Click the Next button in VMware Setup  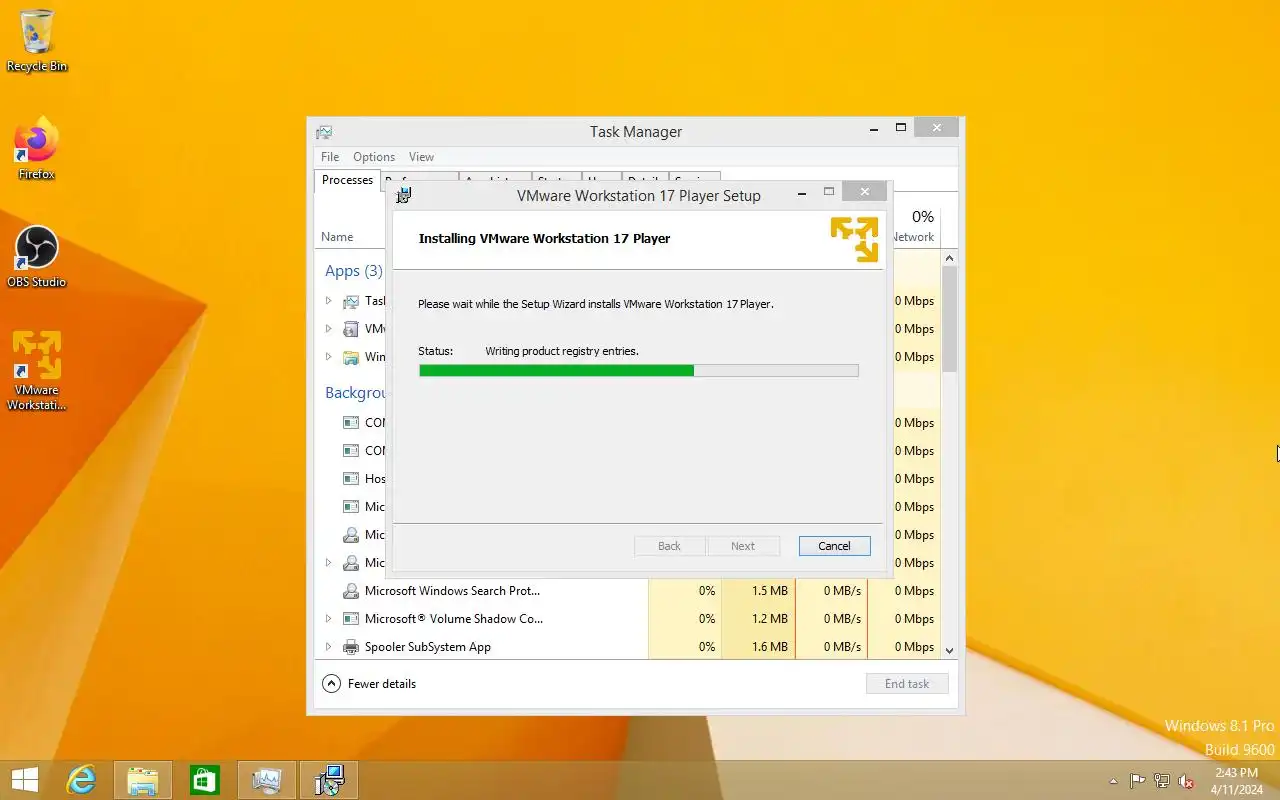(743, 546)
